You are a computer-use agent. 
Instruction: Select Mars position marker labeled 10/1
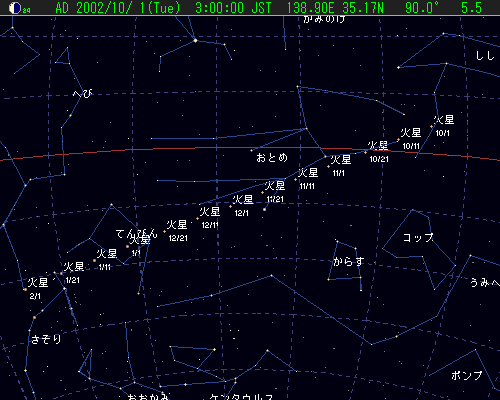tap(431, 127)
